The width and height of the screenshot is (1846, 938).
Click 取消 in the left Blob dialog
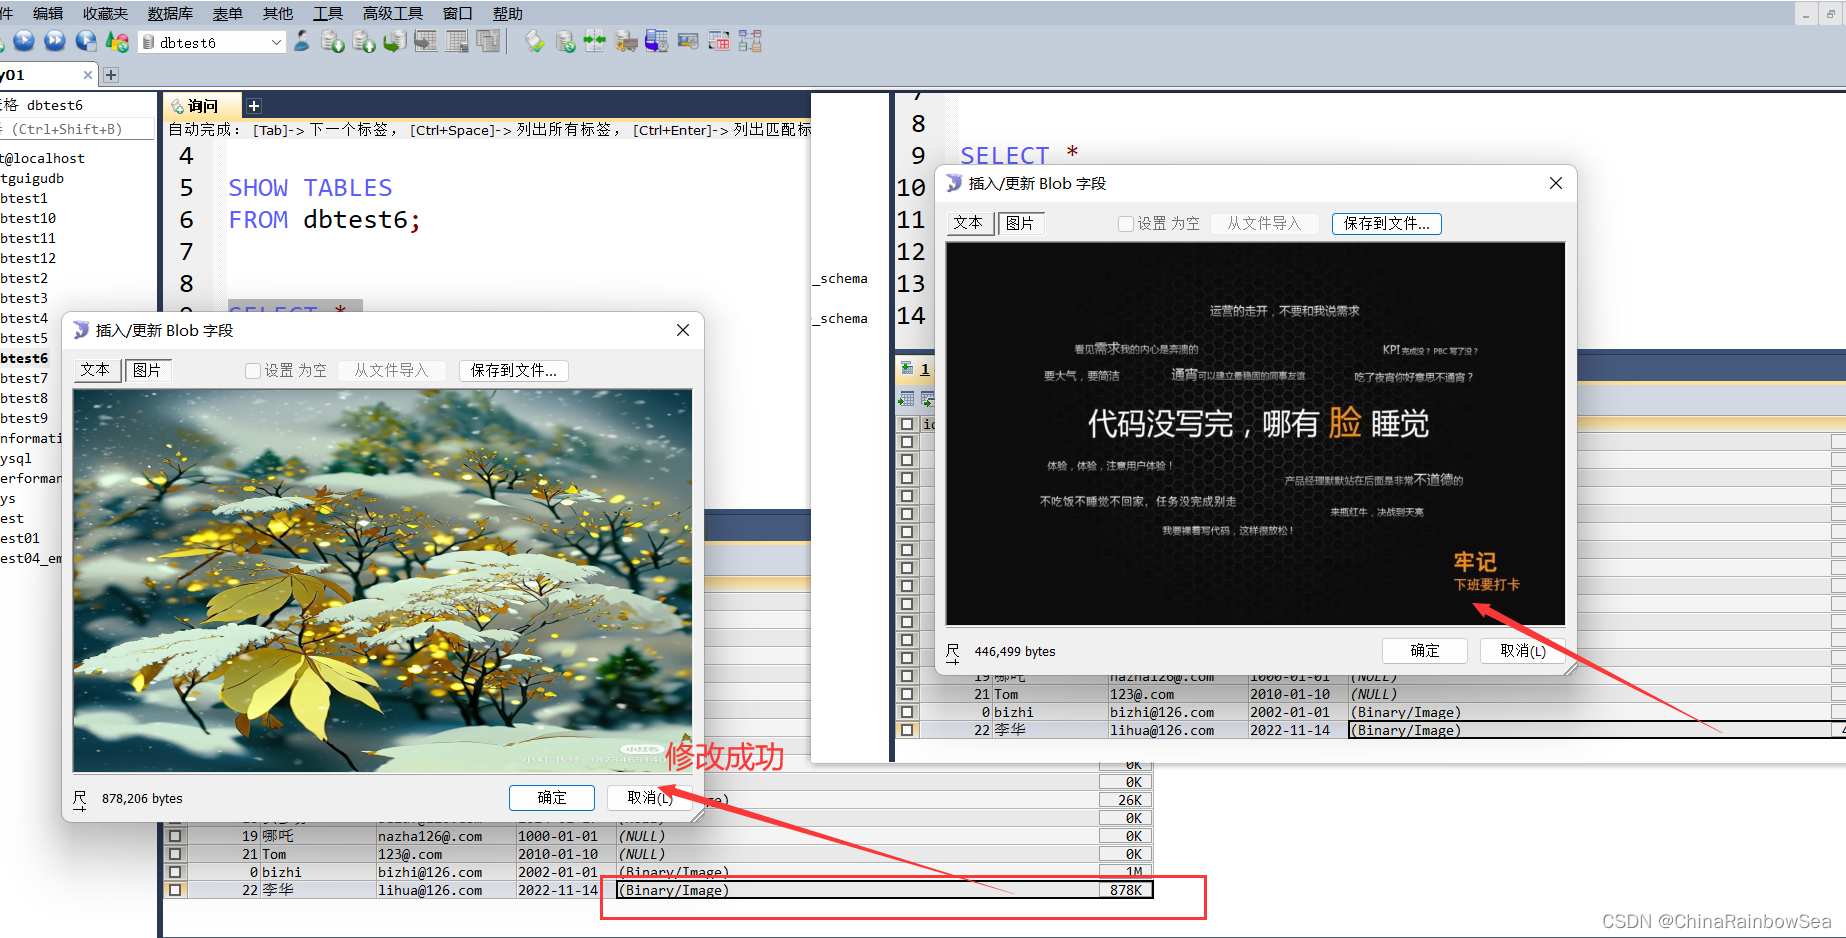point(650,798)
